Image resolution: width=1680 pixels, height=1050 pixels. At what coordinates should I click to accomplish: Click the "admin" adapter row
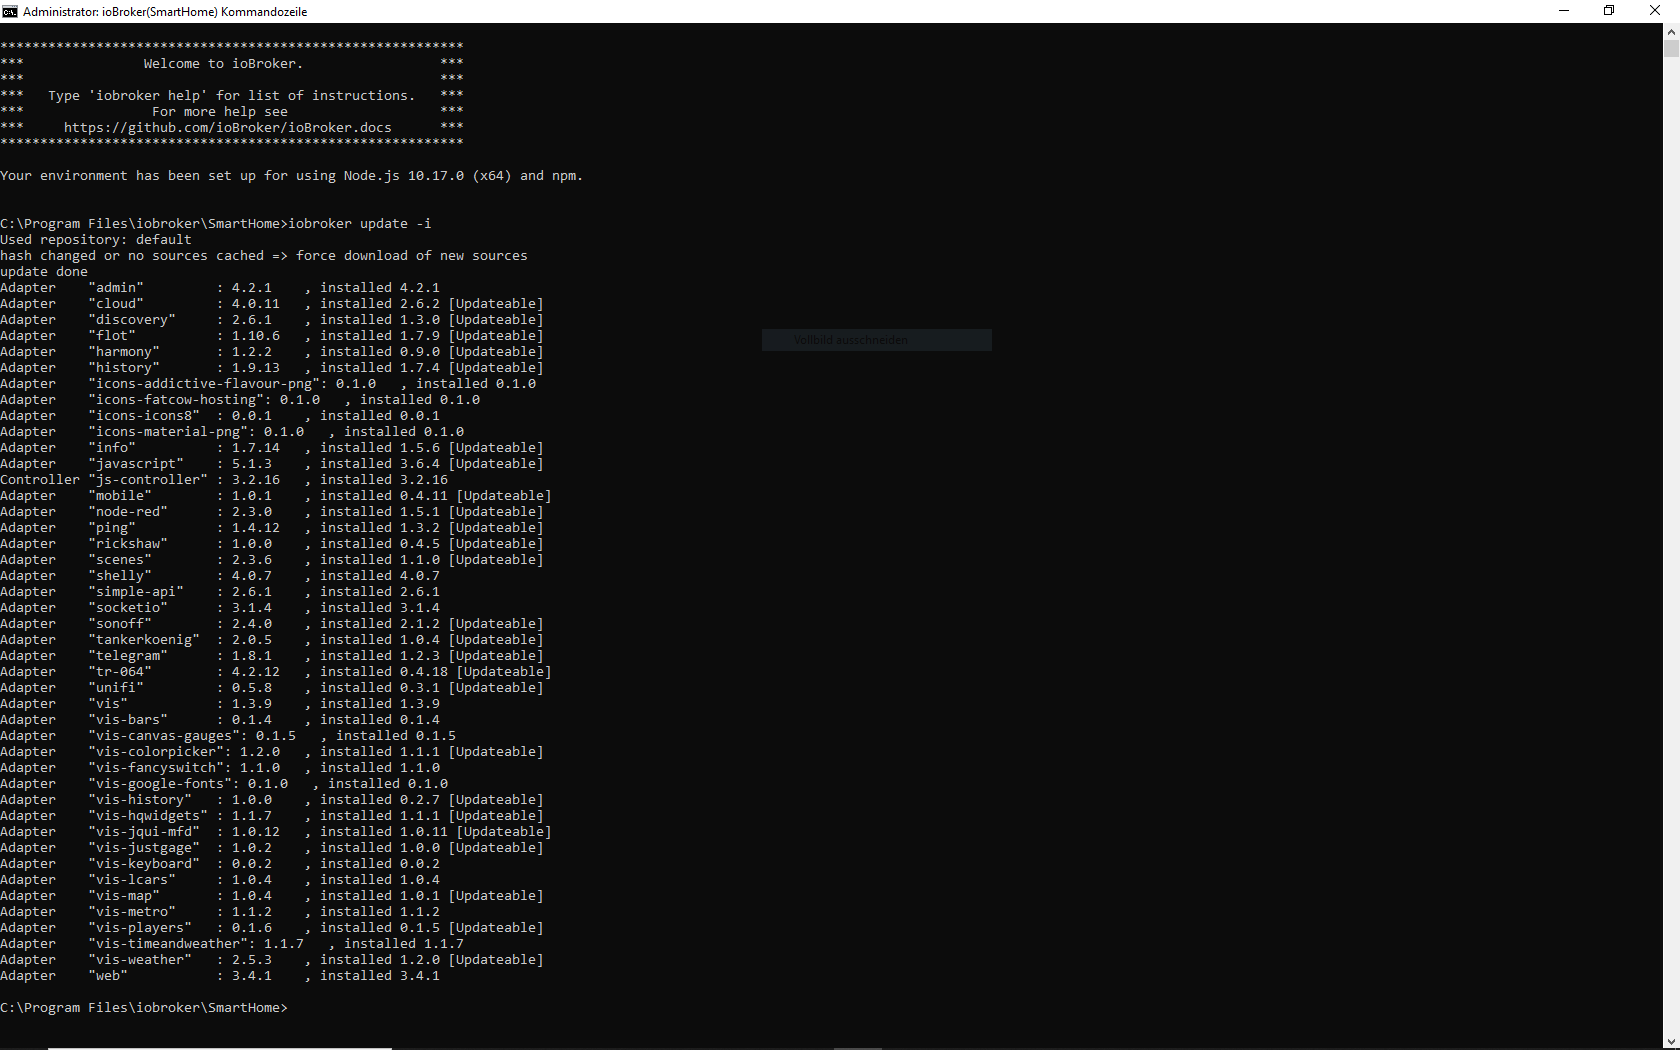[220, 288]
